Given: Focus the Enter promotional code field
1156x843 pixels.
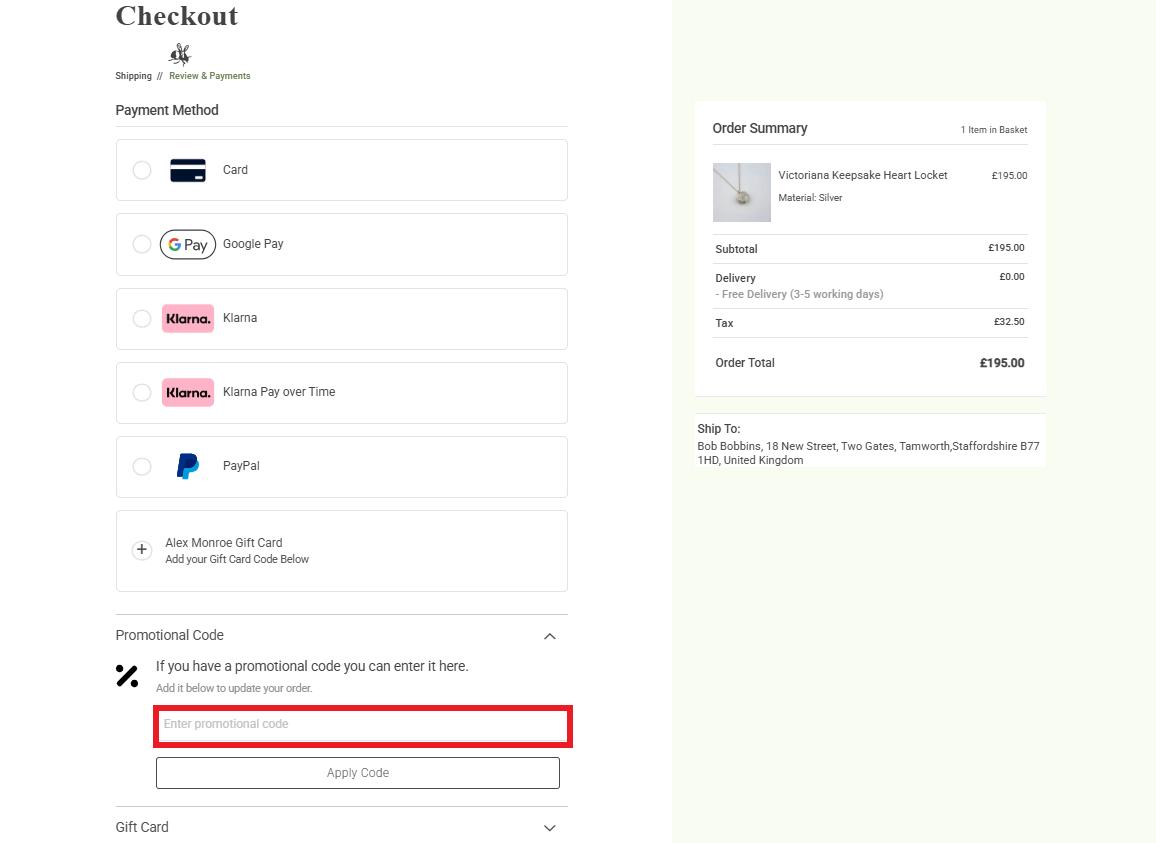Looking at the screenshot, I should 362,725.
